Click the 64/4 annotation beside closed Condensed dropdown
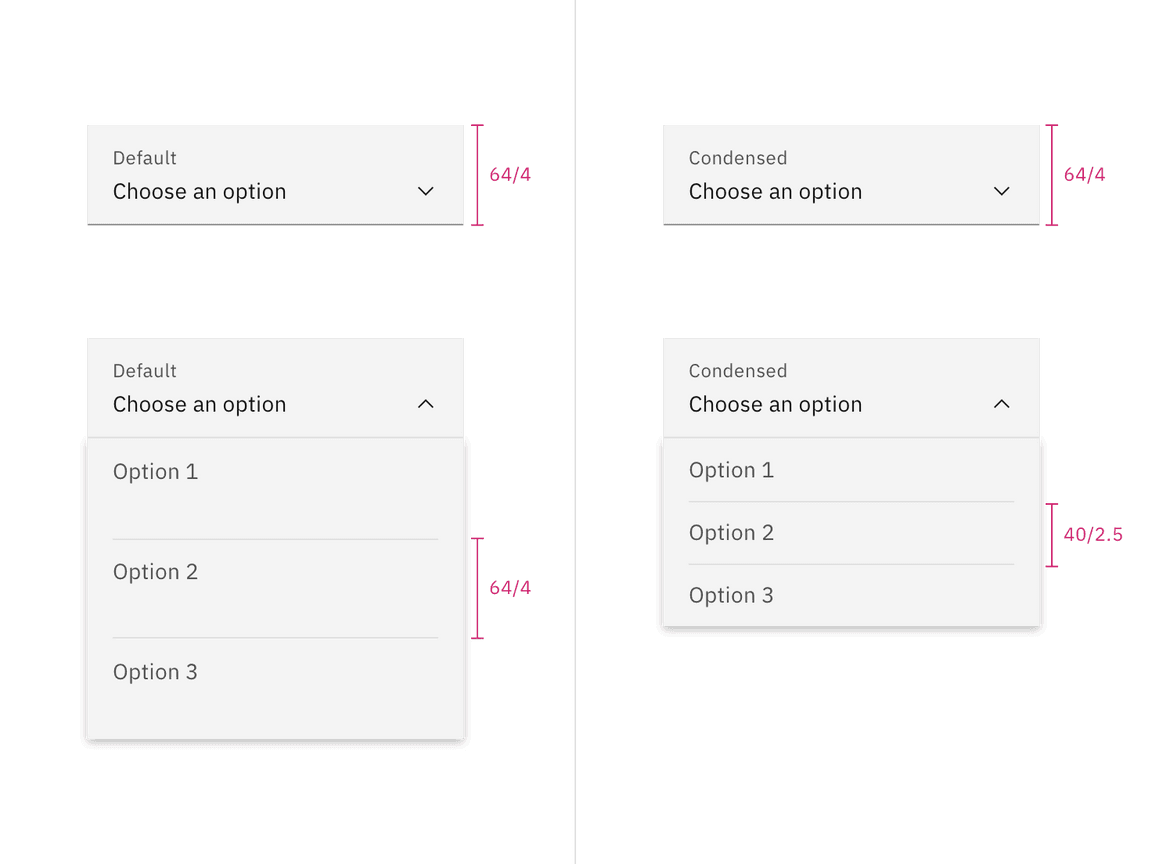The width and height of the screenshot is (1152, 864). tap(1085, 175)
